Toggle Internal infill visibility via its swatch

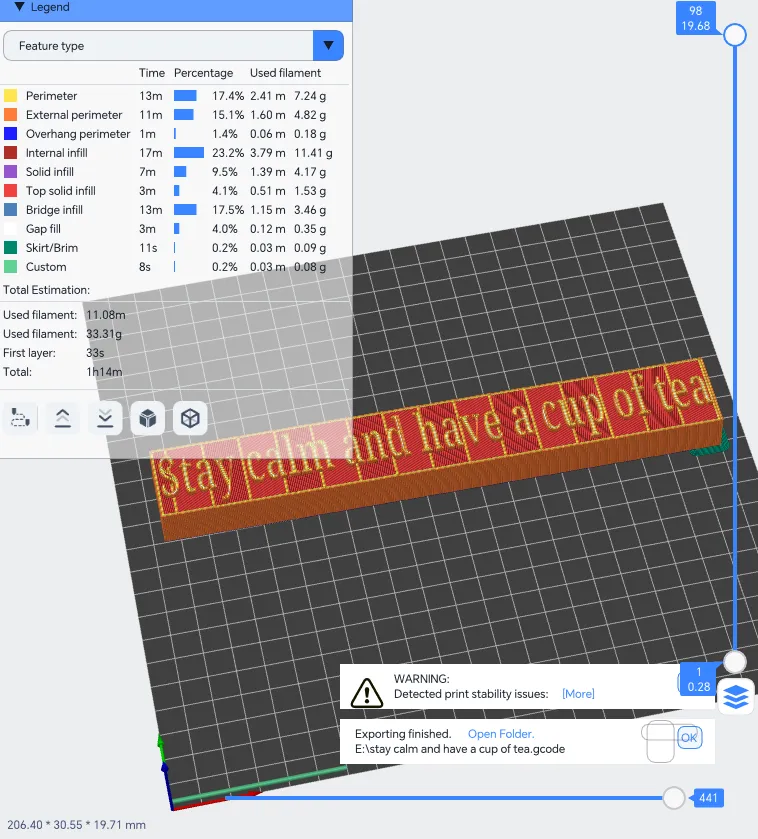click(x=10, y=152)
